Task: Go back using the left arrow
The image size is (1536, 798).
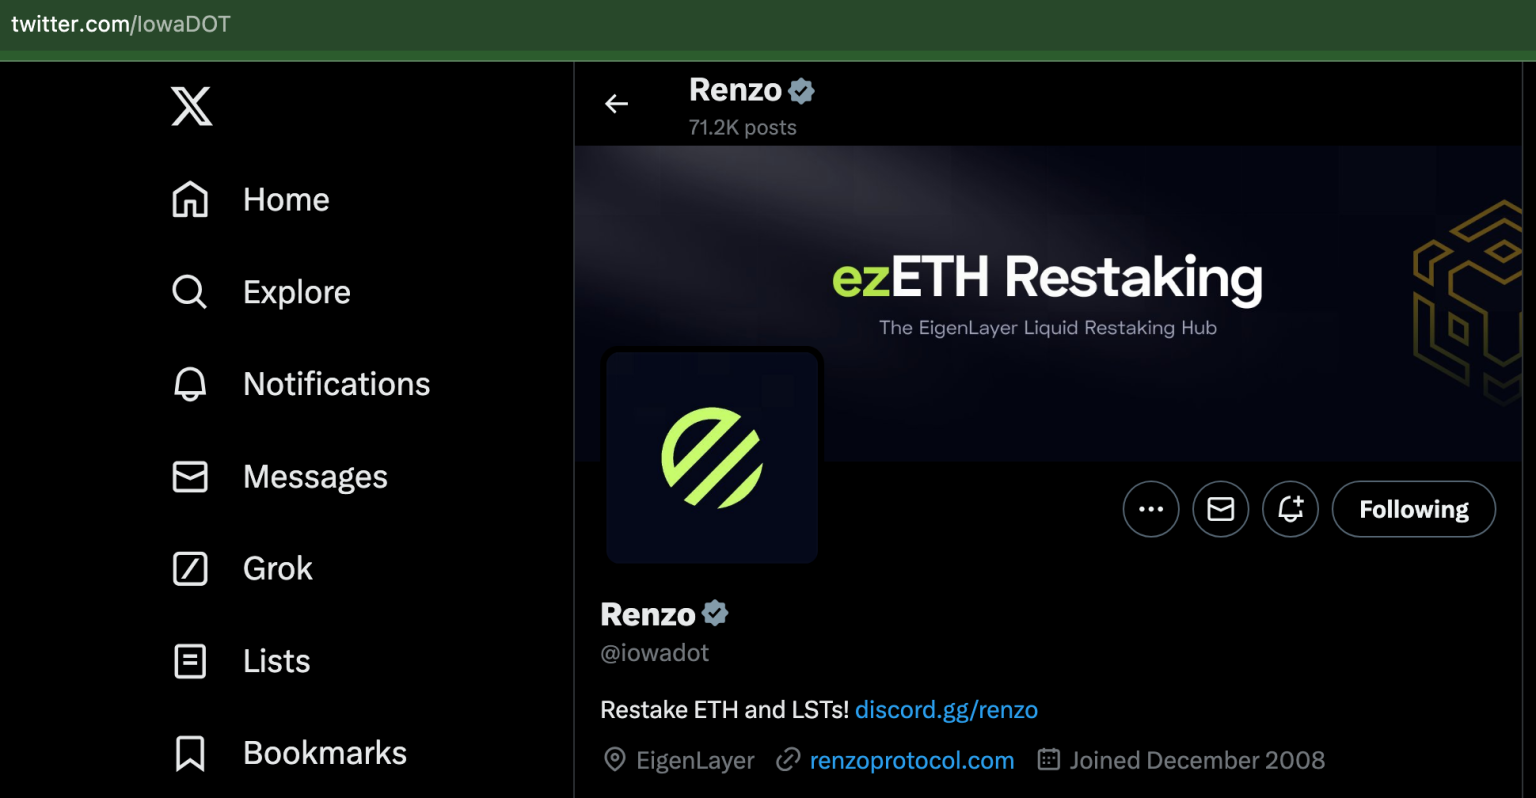Action: (617, 104)
